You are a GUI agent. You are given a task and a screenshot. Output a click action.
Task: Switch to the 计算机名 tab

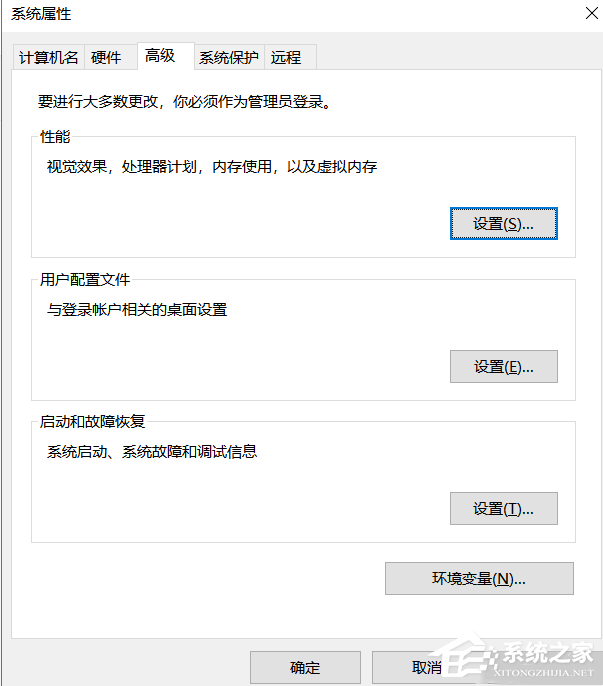coord(49,57)
